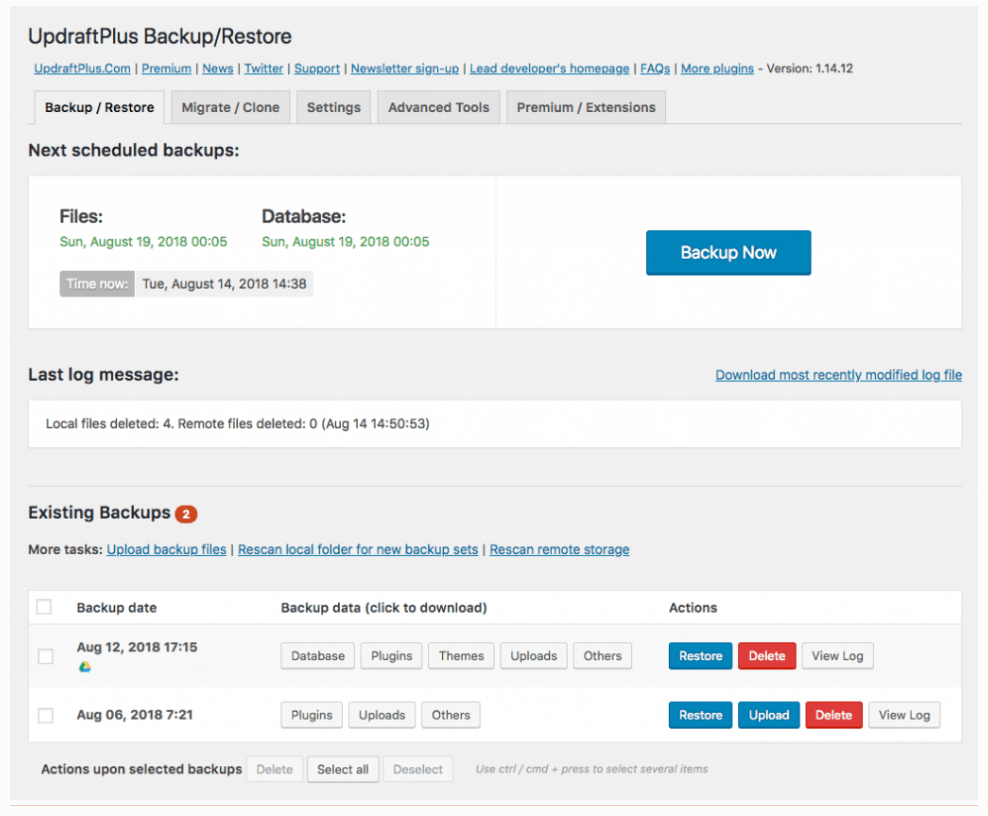988x816 pixels.
Task: Download Plugins from Aug 06 backup
Action: (311, 715)
